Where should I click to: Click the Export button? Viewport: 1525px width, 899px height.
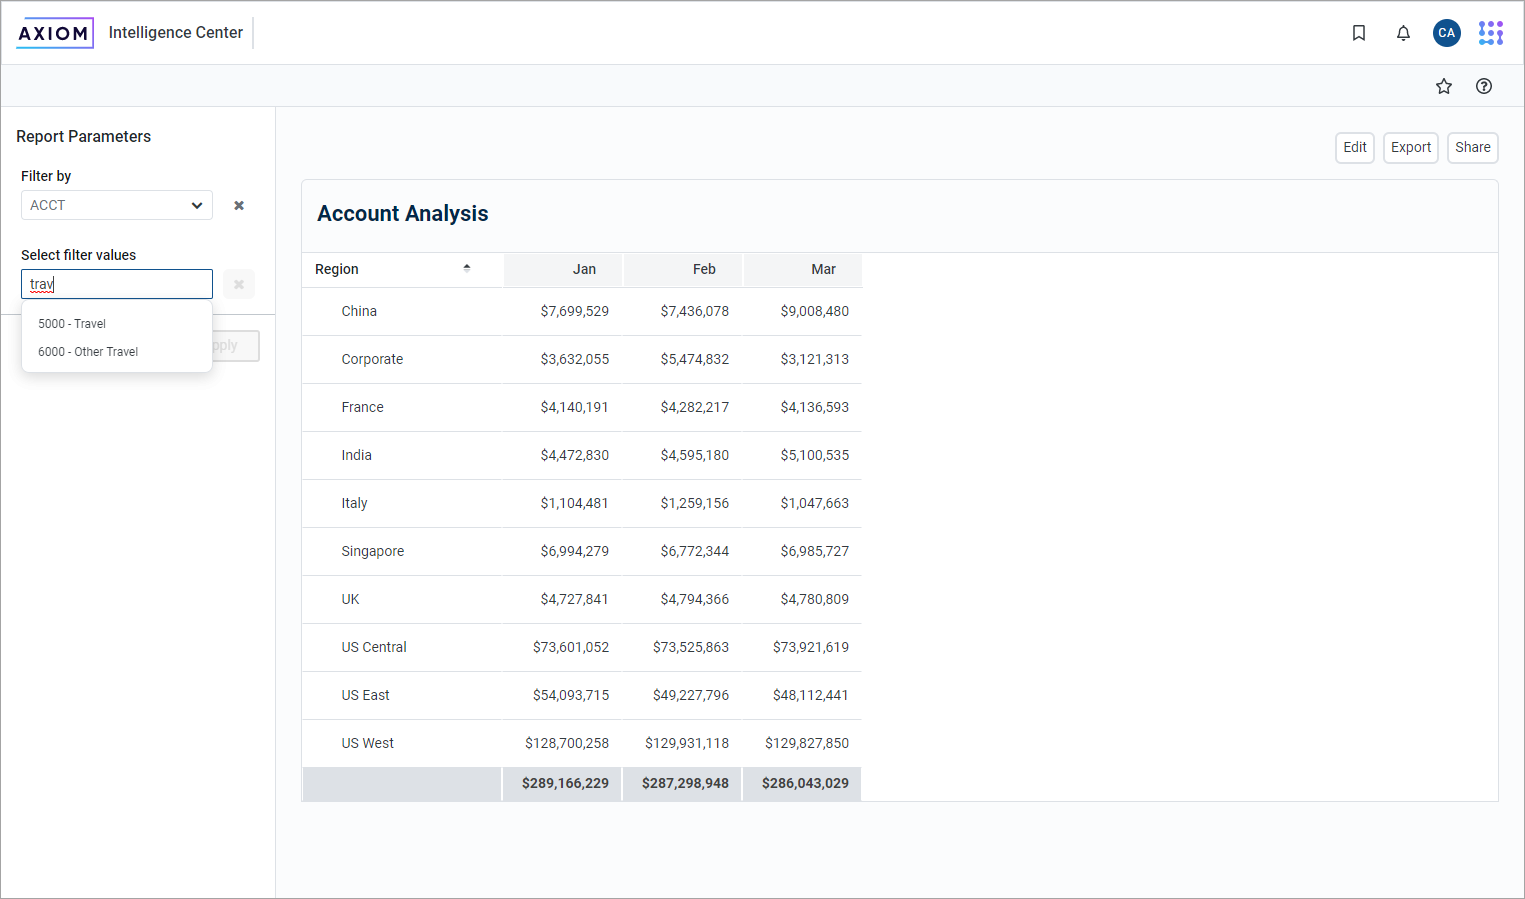[1410, 147]
